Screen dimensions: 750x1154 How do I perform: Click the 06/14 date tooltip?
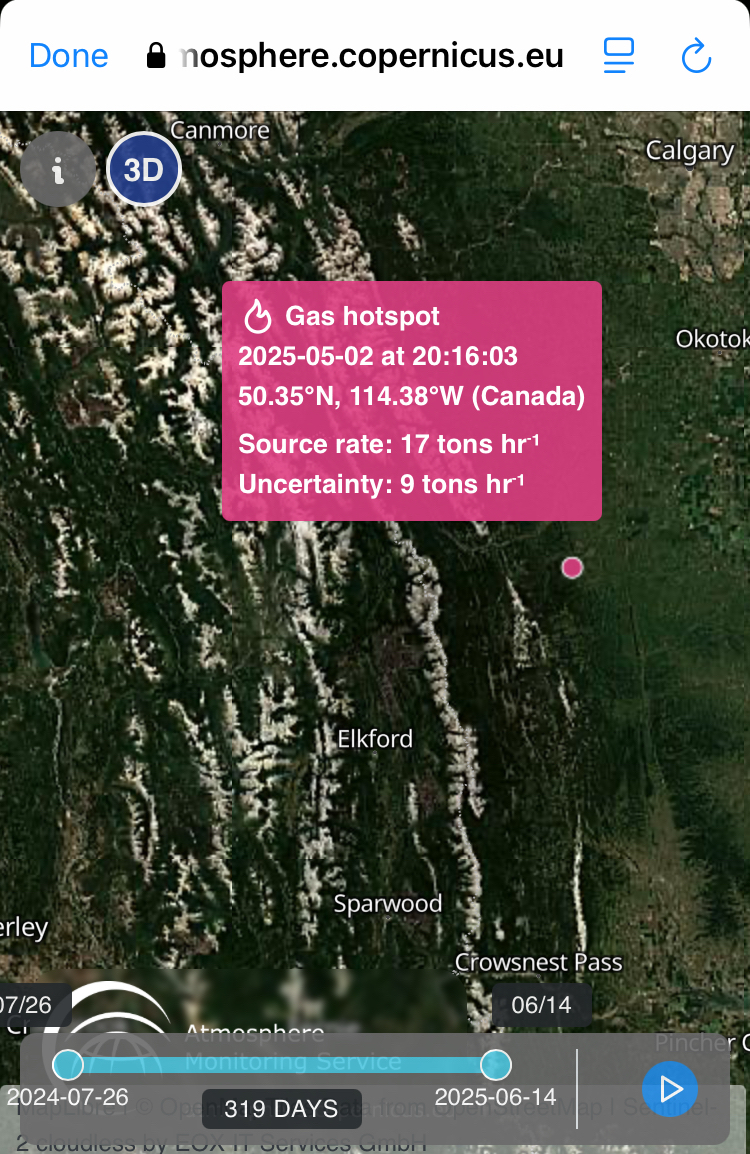click(541, 1005)
